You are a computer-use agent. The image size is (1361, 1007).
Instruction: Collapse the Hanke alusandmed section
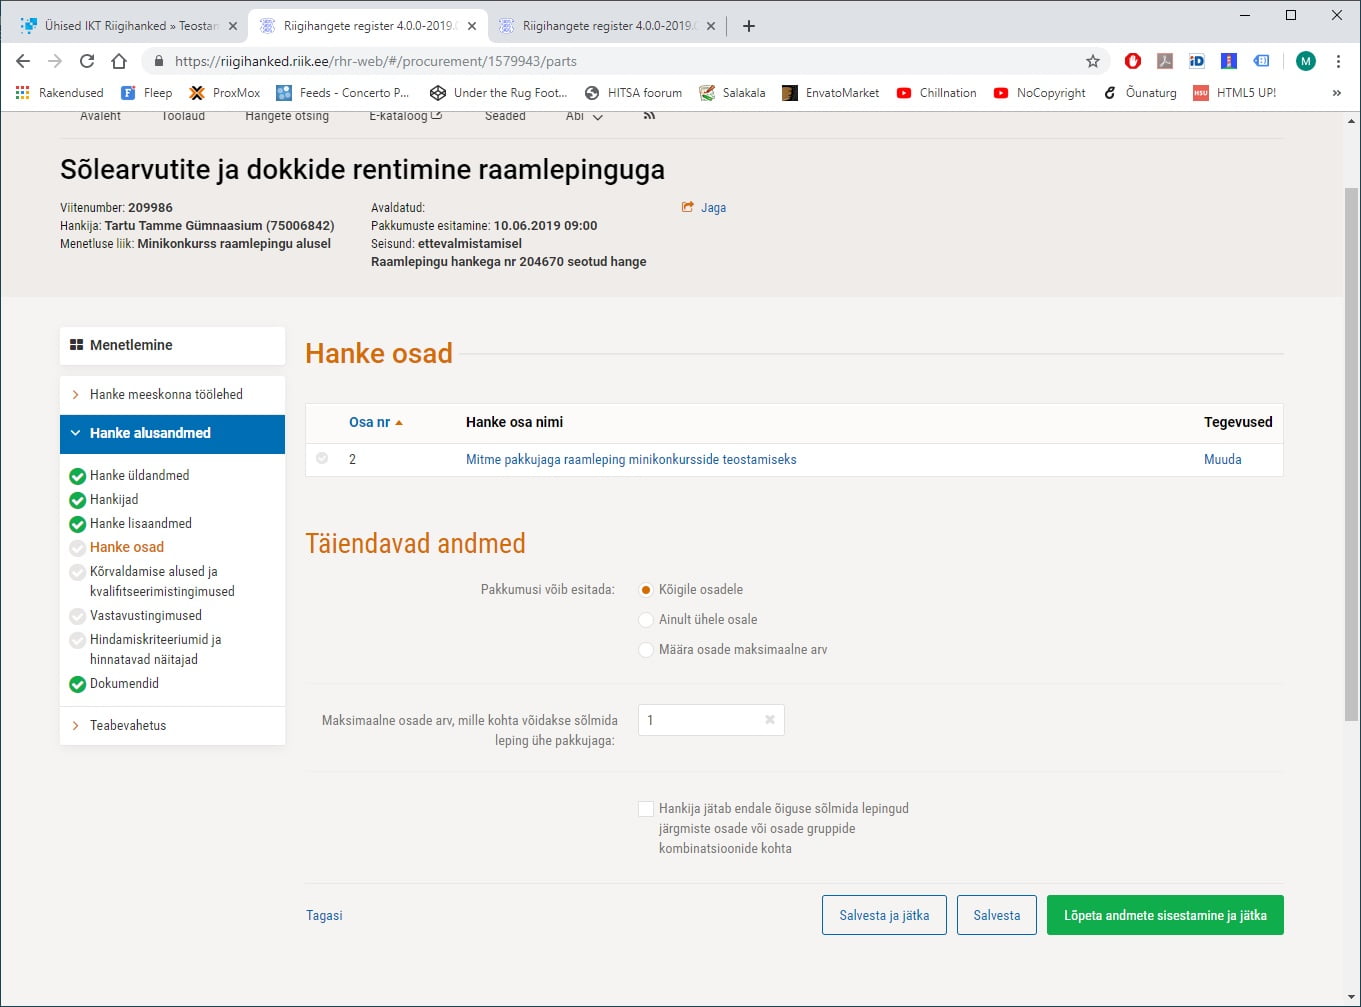tap(172, 434)
